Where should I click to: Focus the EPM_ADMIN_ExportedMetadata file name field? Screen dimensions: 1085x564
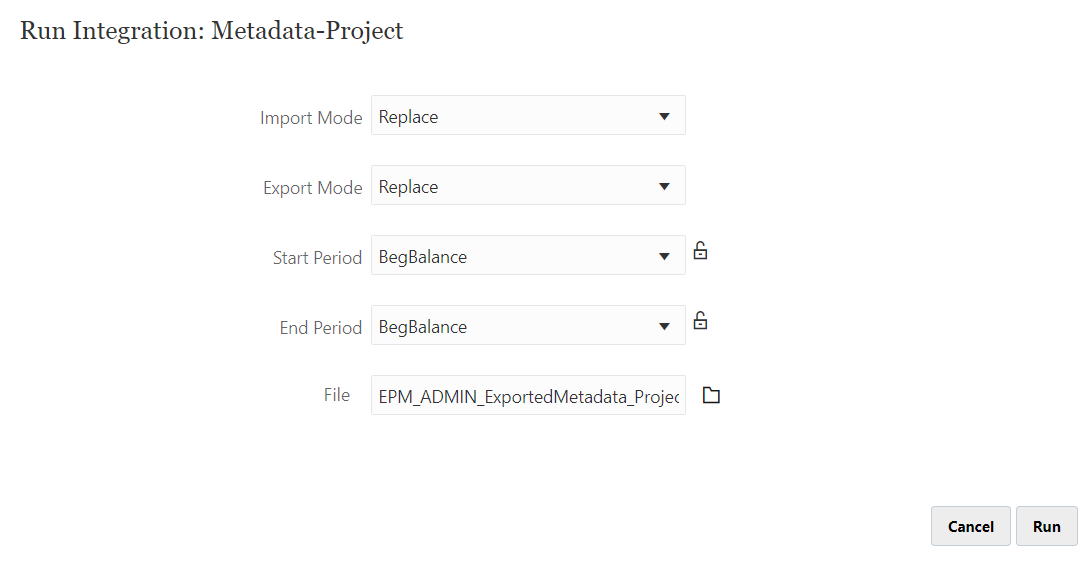click(x=528, y=395)
